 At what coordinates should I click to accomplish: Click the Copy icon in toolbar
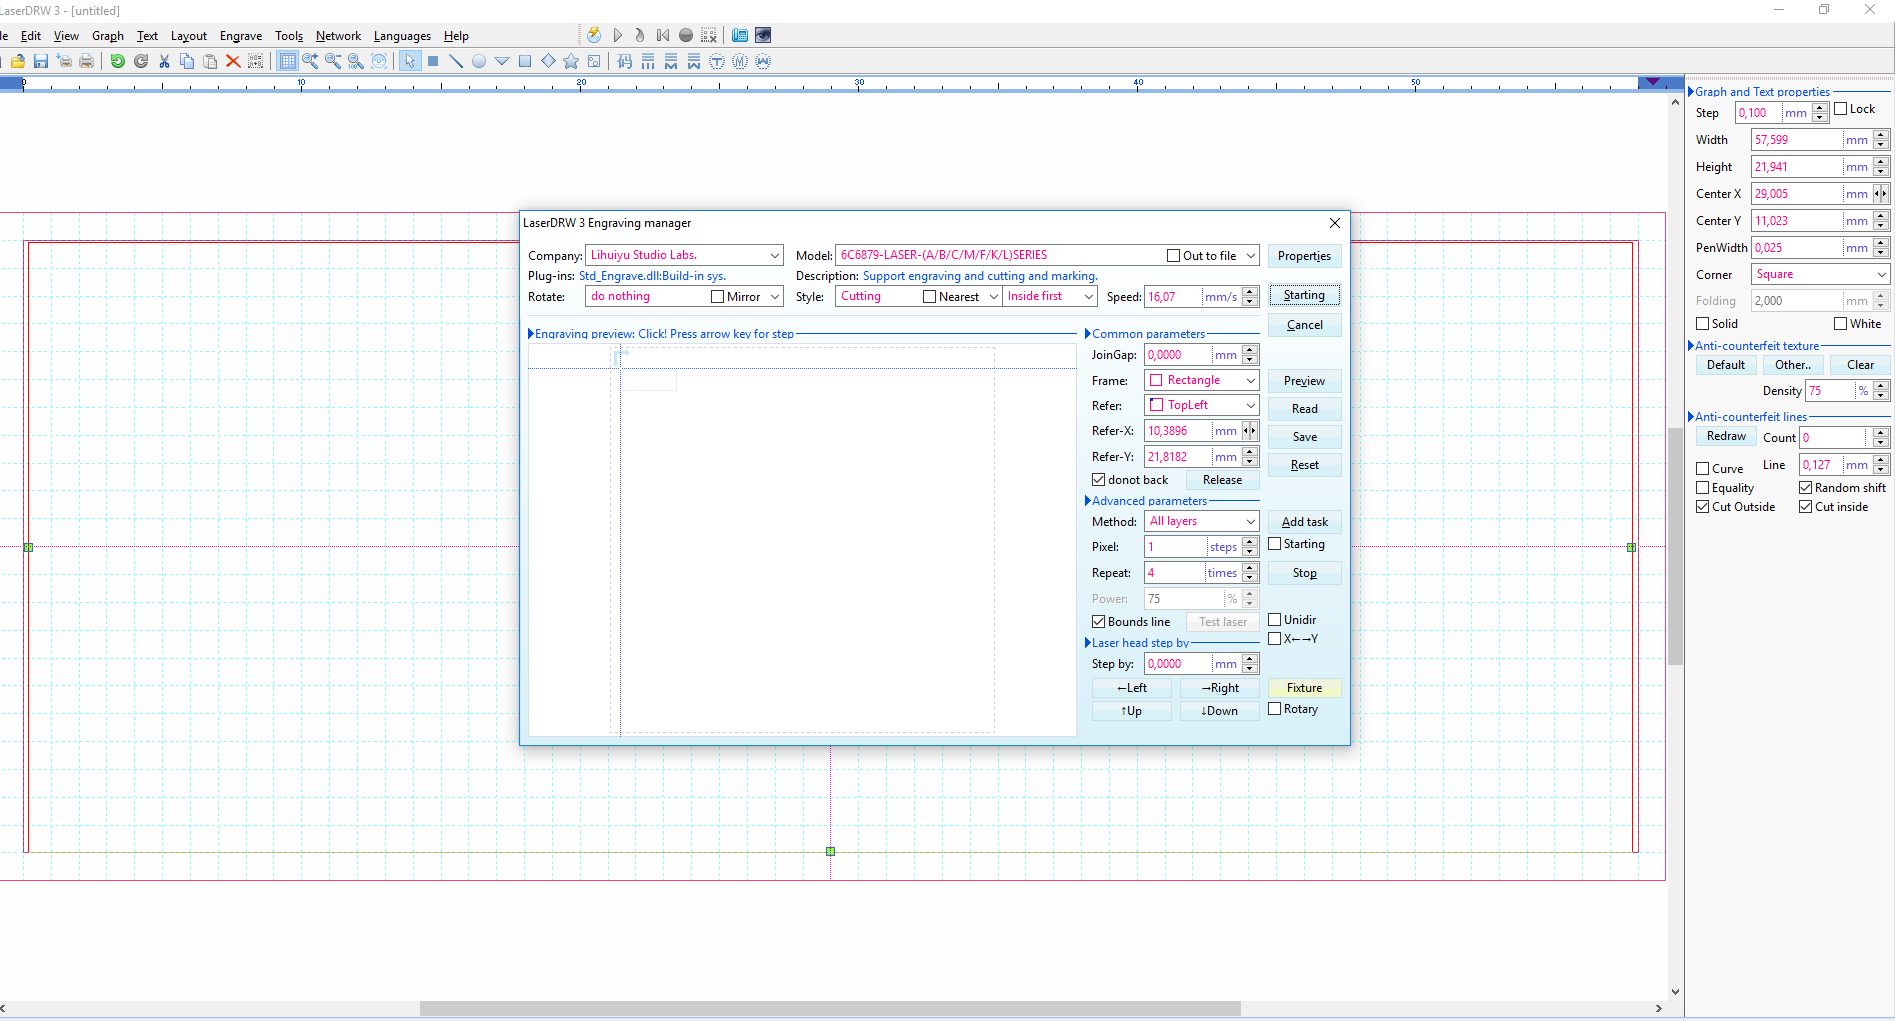[x=187, y=61]
